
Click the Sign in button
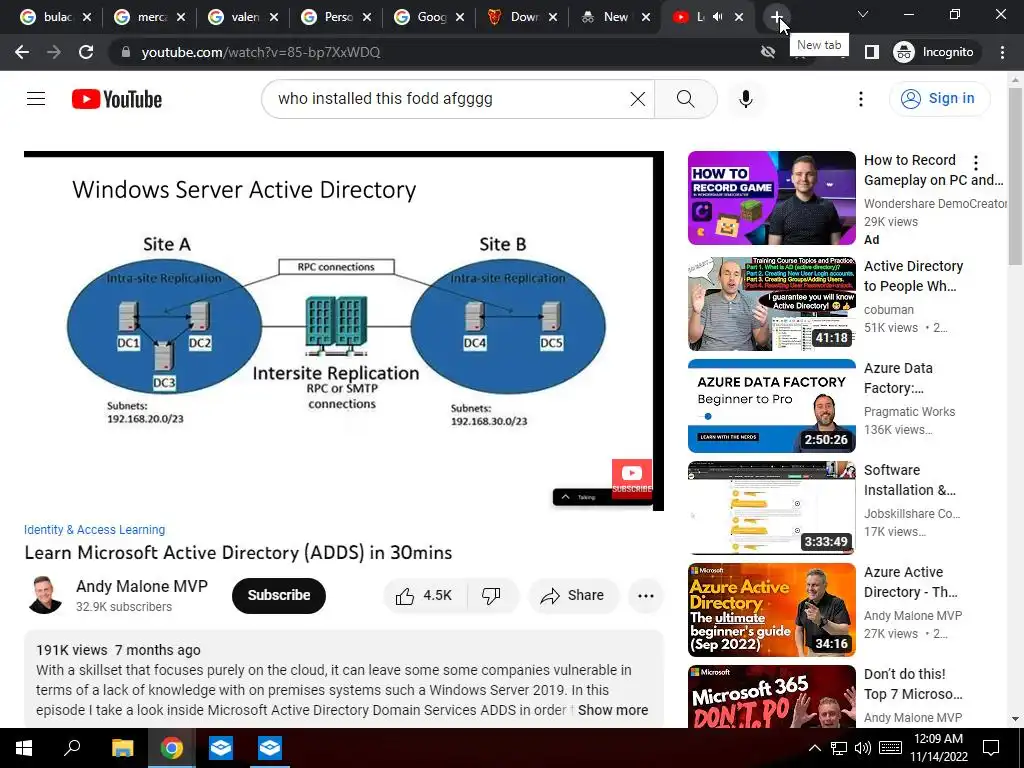[939, 99]
